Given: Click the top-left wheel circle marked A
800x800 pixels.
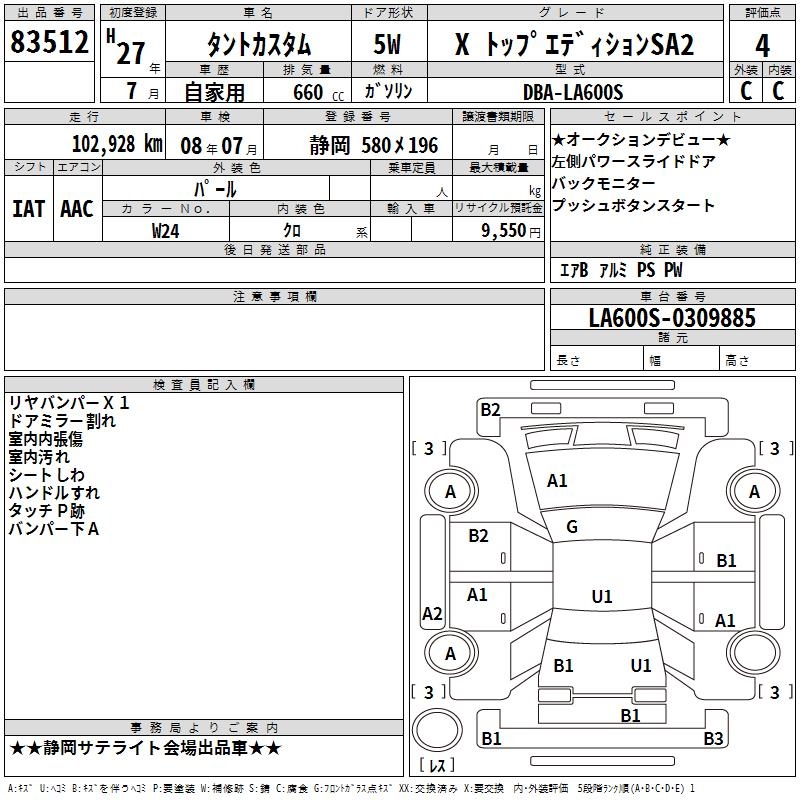Looking at the screenshot, I should (x=450, y=491).
